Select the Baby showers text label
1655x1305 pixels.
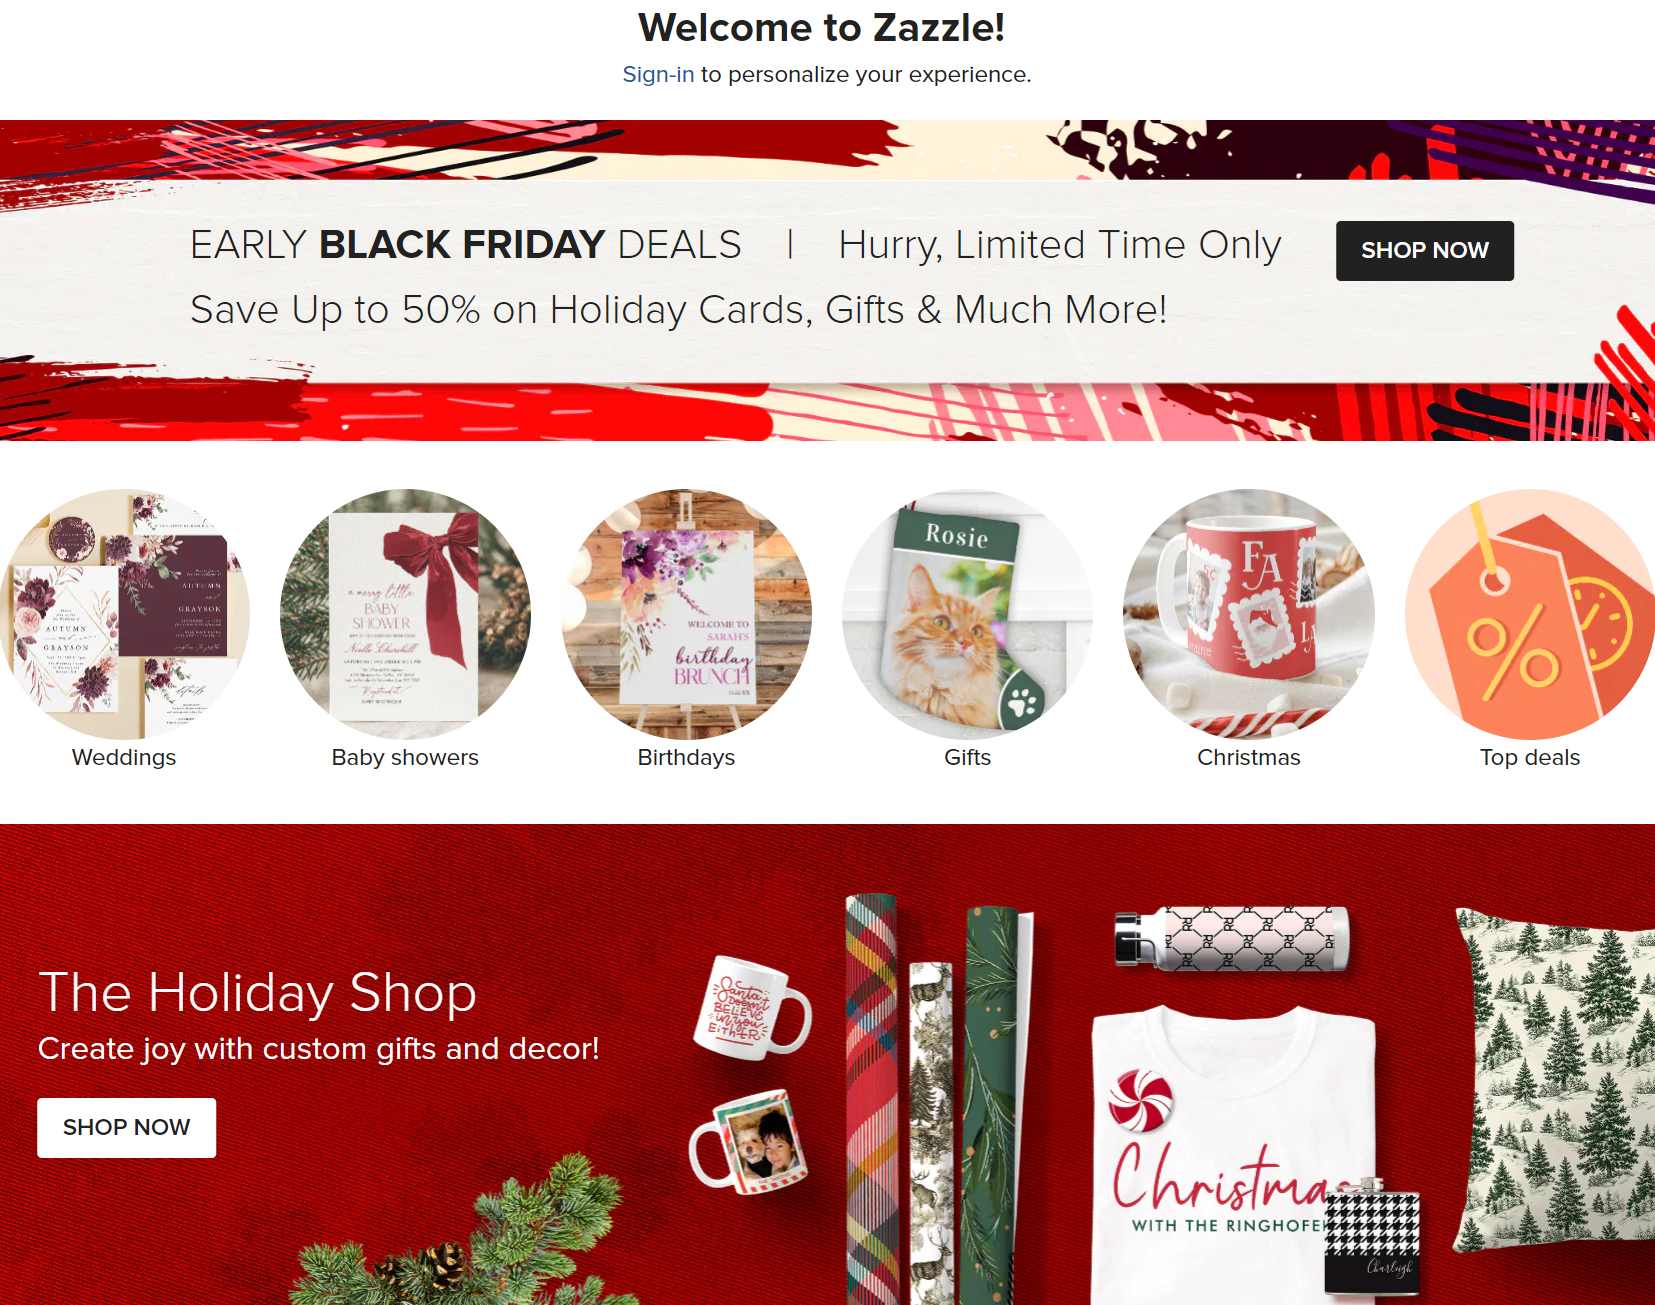(x=405, y=757)
